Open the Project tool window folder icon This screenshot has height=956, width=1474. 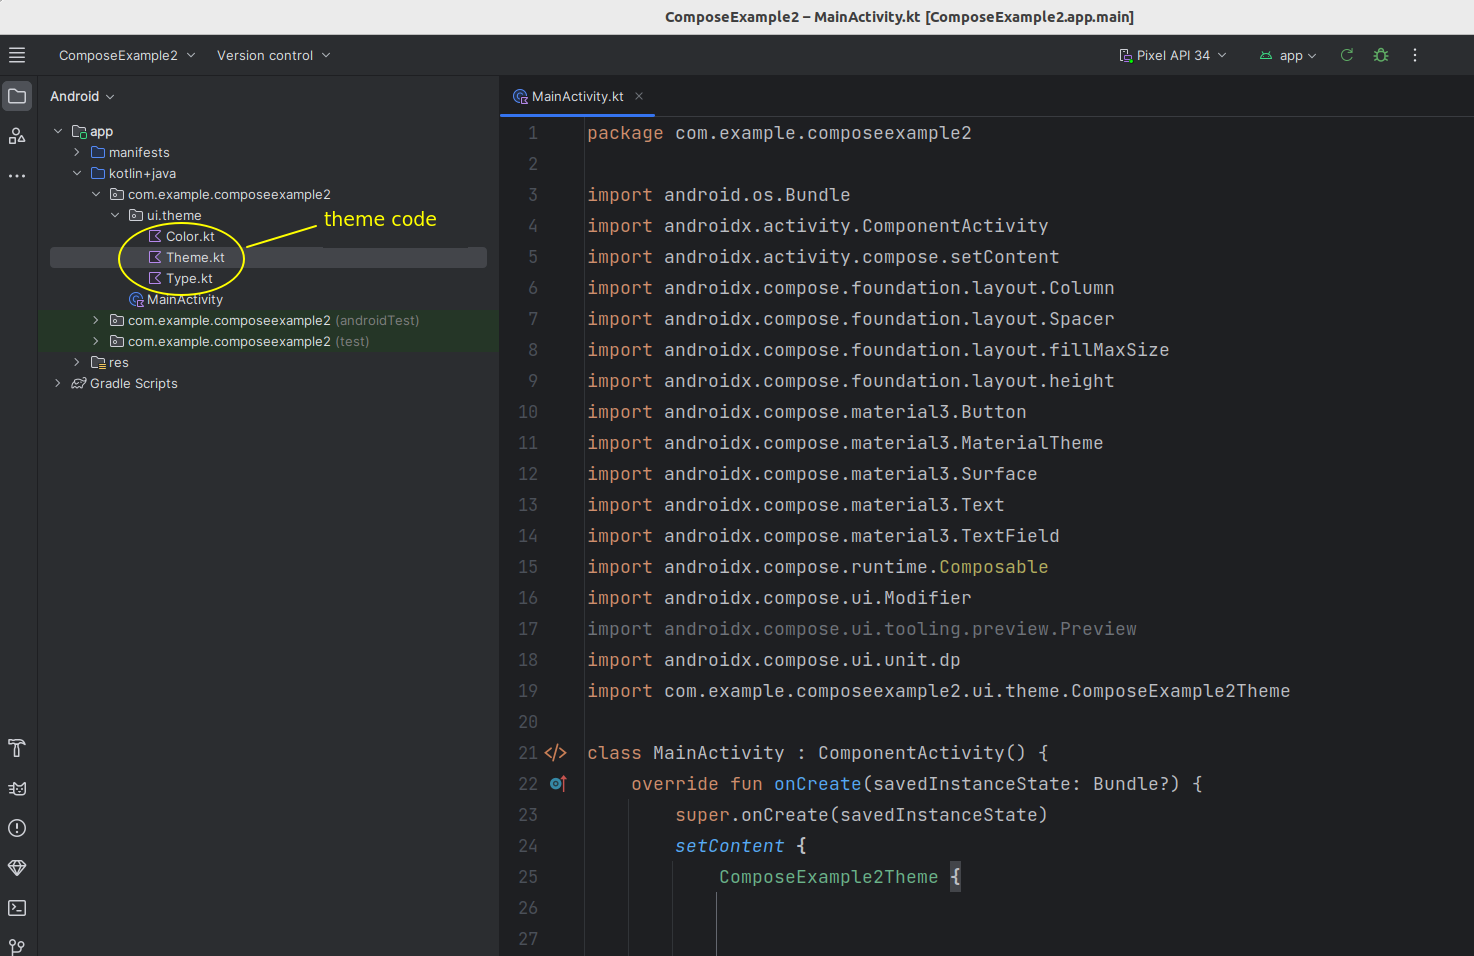point(17,96)
